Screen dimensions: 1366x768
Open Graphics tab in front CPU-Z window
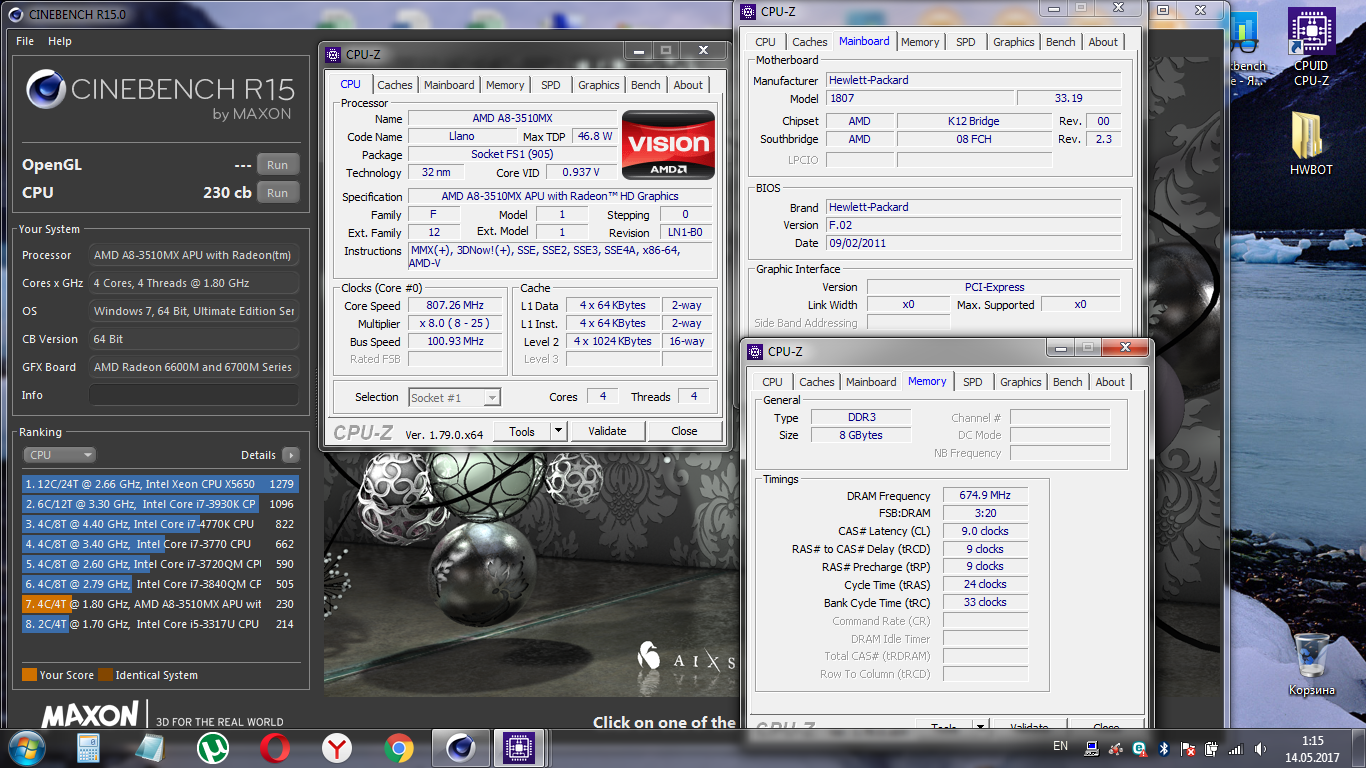598,85
